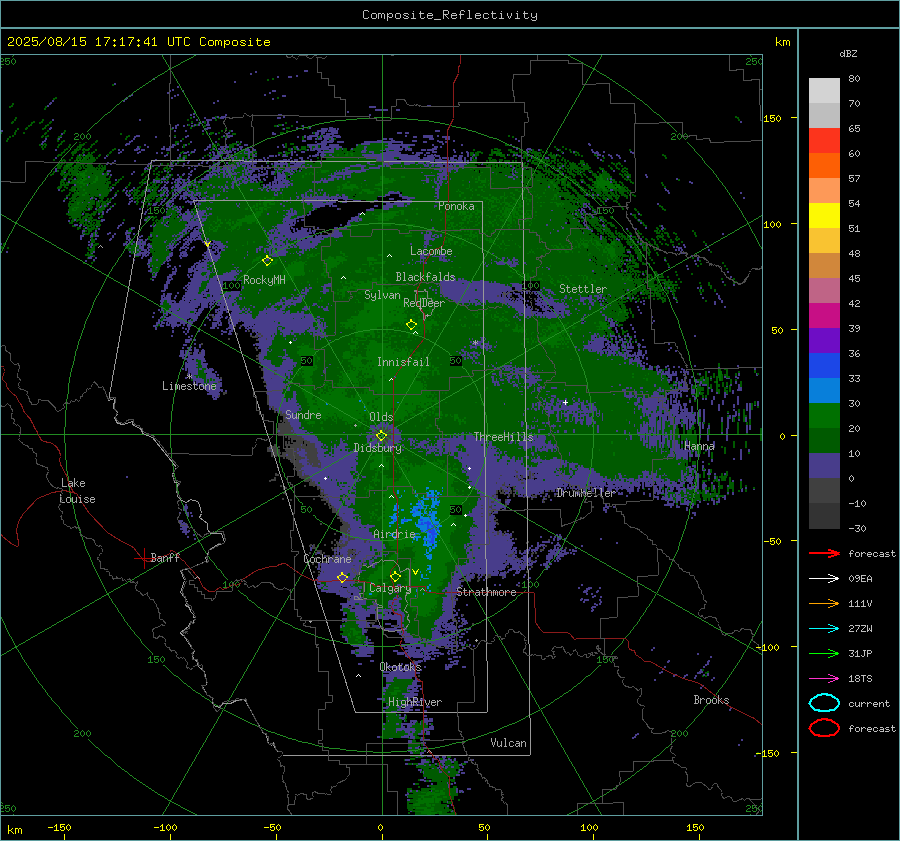Screen dimensions: 900x841
Task: Click the red cross marker at Banff
Action: point(143,558)
